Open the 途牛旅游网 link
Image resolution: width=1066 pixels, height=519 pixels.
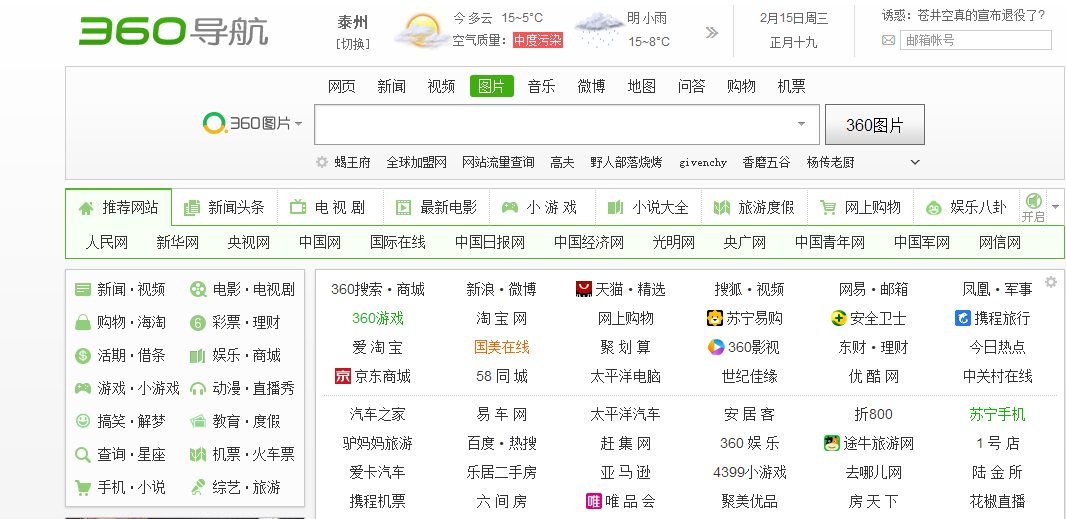878,443
